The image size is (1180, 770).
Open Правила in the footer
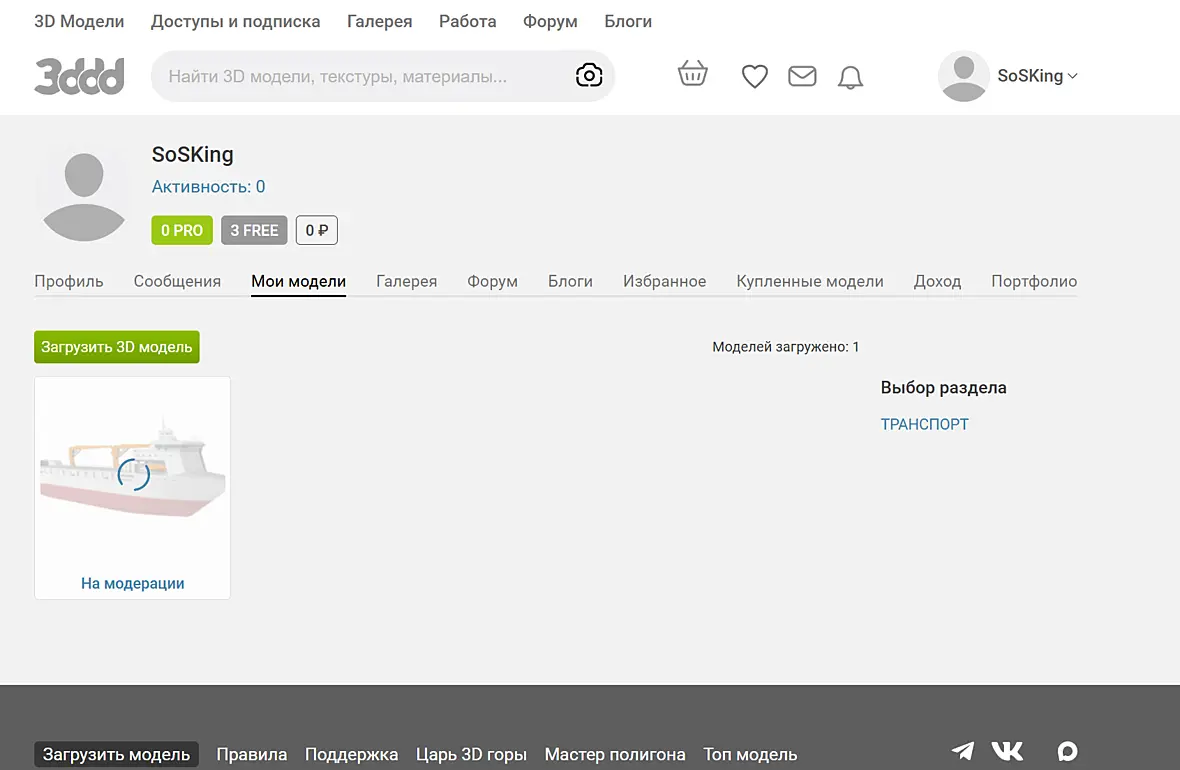coord(251,754)
